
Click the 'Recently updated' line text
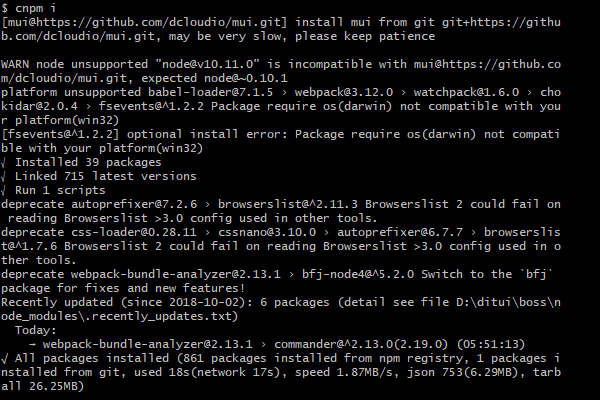[57, 302]
